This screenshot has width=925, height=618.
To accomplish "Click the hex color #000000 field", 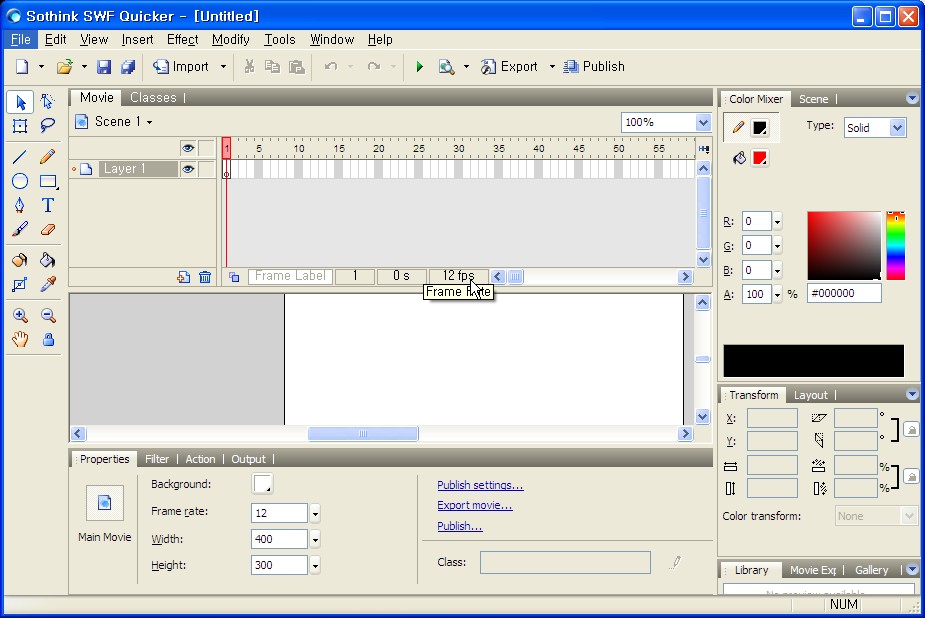I will pyautogui.click(x=844, y=293).
